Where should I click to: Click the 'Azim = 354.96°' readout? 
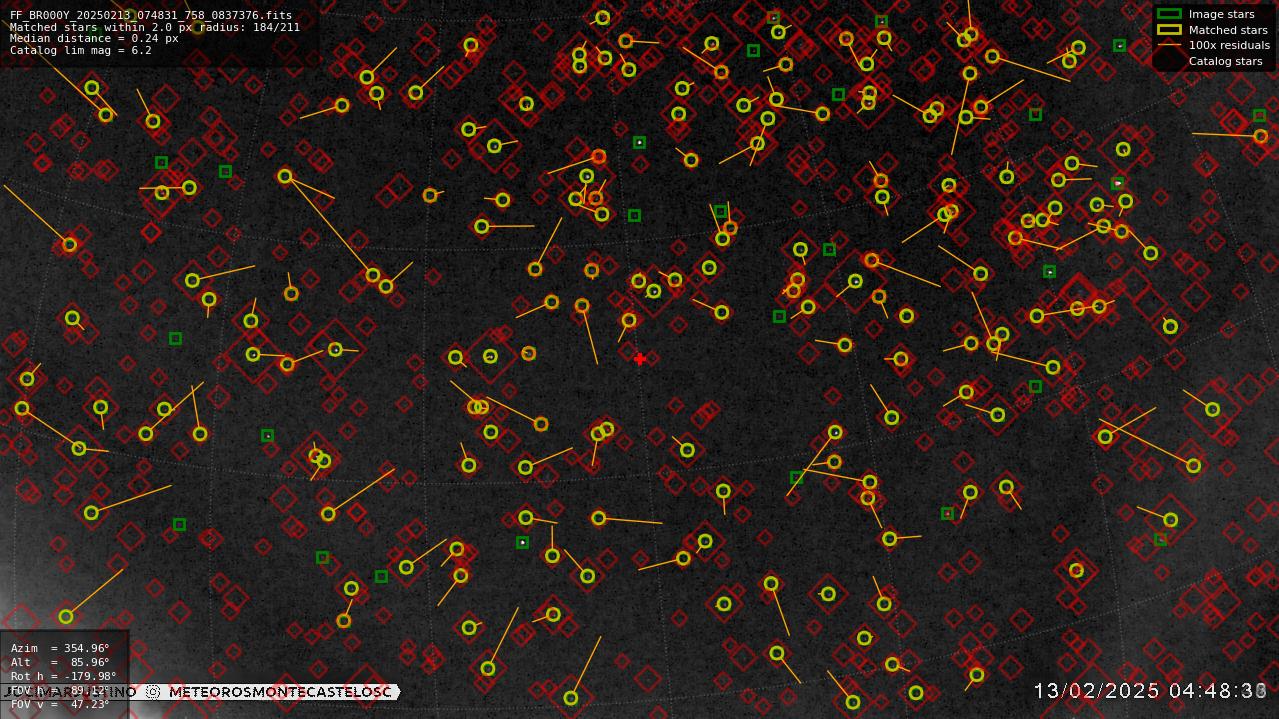[60, 648]
